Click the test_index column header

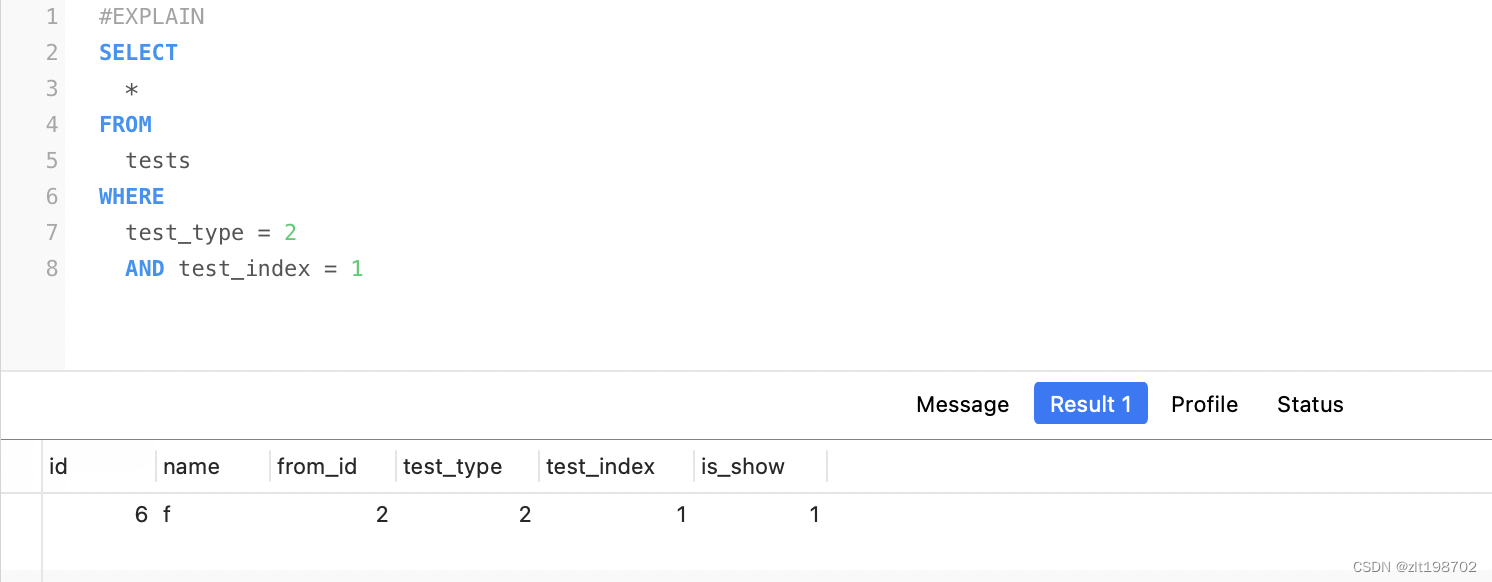600,466
